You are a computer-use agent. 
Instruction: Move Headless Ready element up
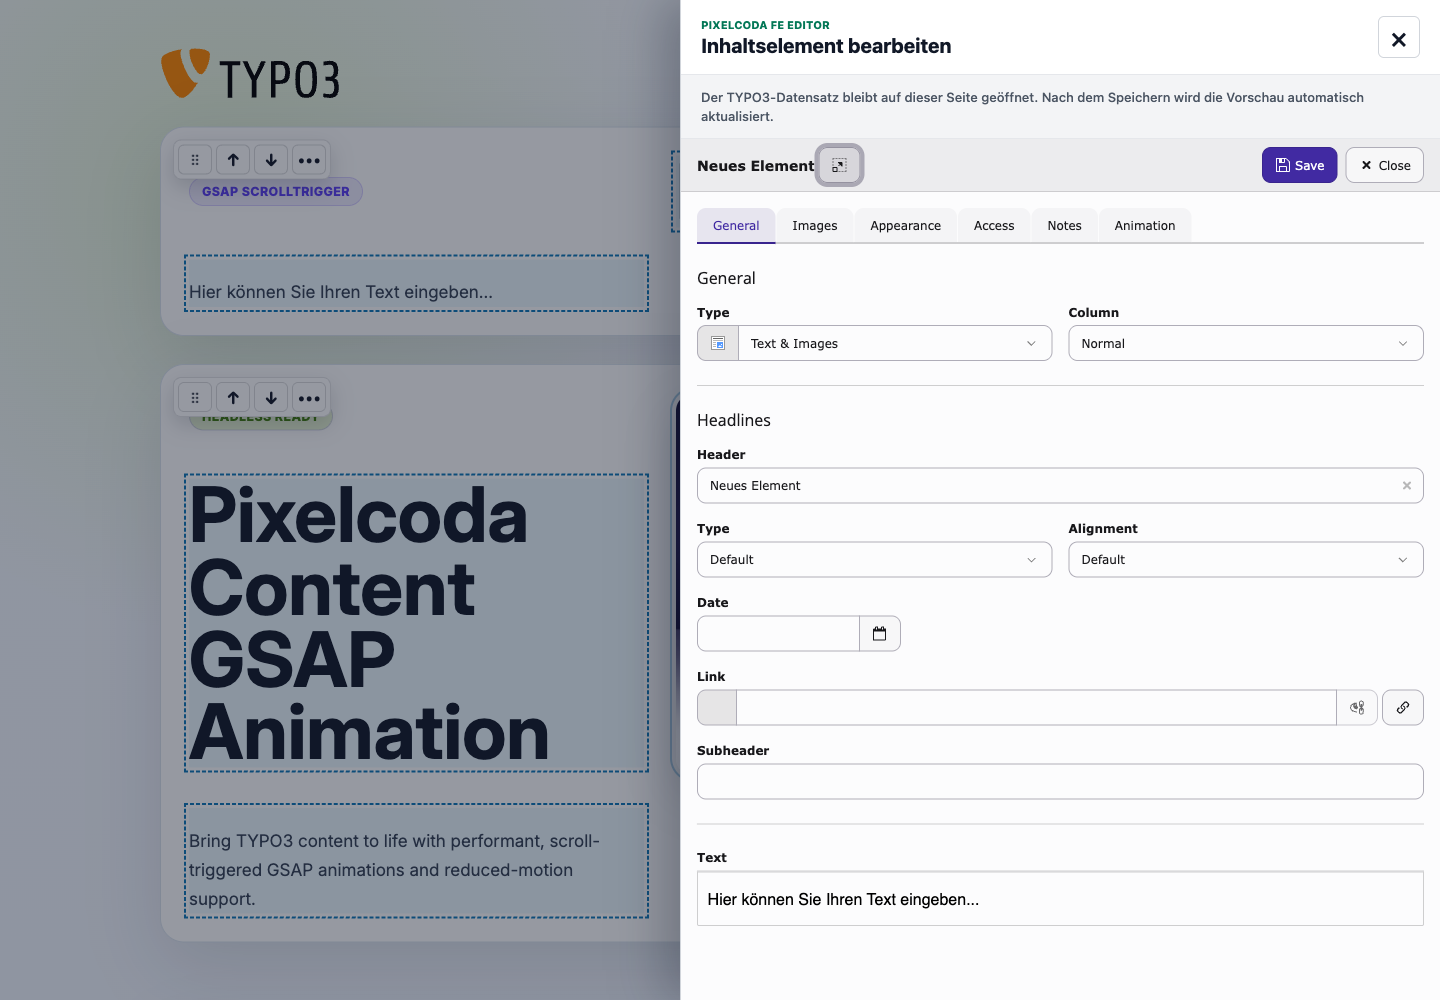pos(233,398)
